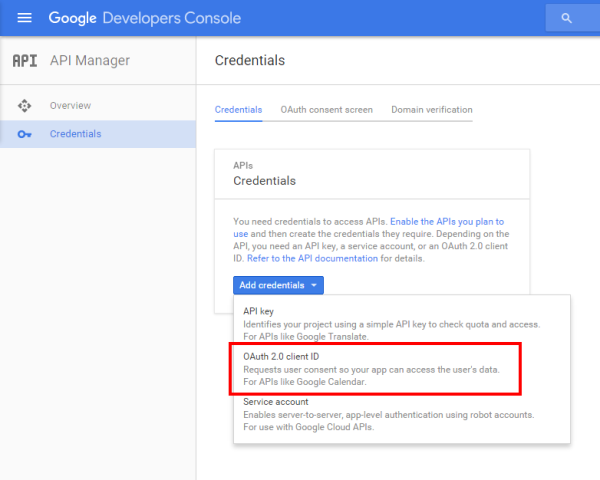Open the hamburger navigation menu

[24, 18]
